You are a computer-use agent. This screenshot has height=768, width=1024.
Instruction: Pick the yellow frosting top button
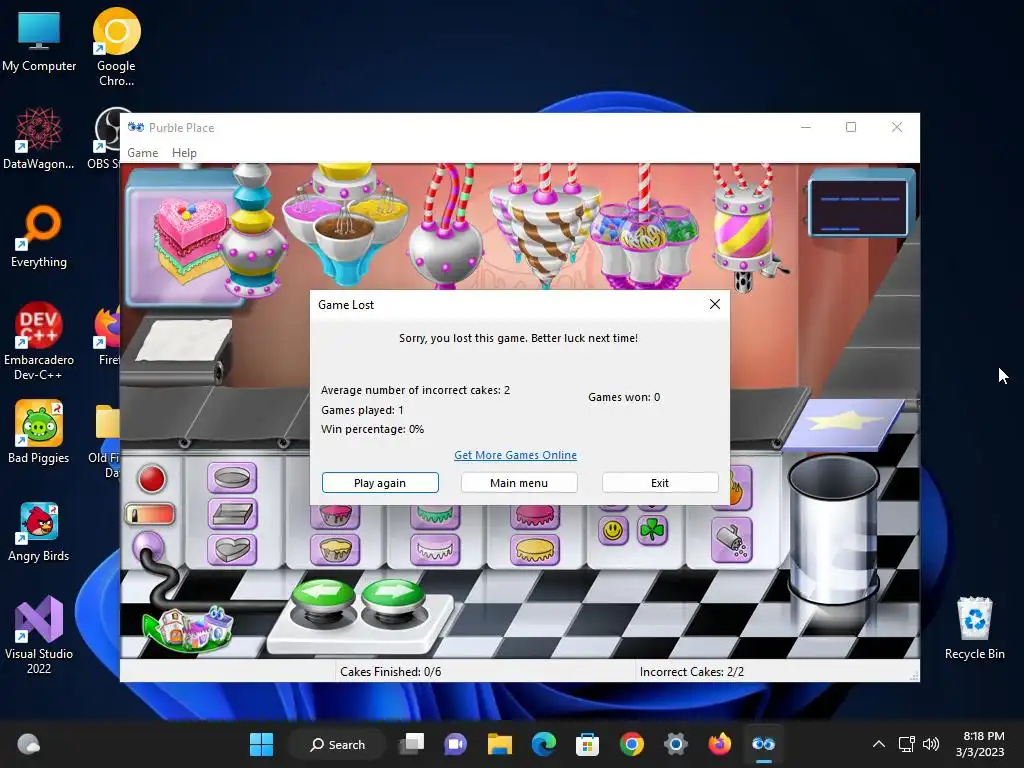pos(535,549)
